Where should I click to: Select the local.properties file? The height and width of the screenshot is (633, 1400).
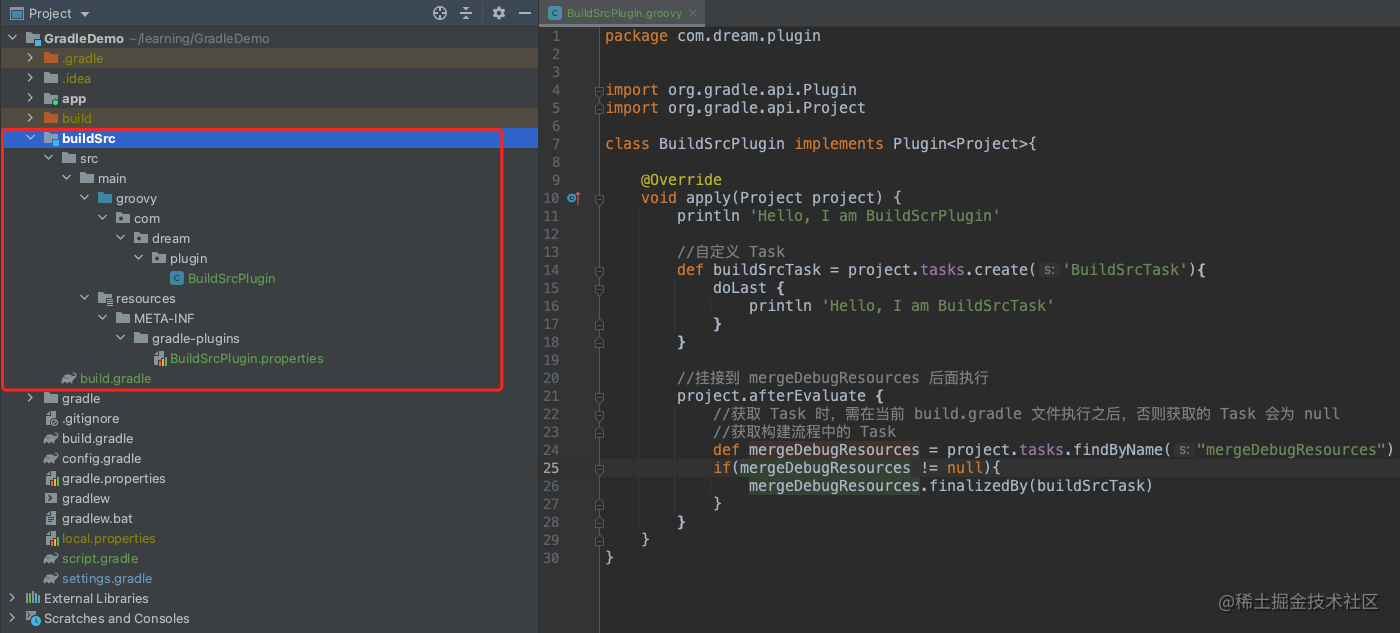(108, 538)
